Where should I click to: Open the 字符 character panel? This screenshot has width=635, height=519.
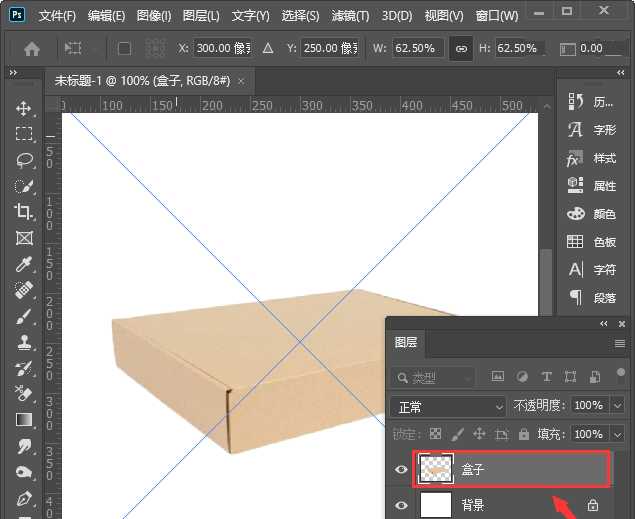coord(593,269)
